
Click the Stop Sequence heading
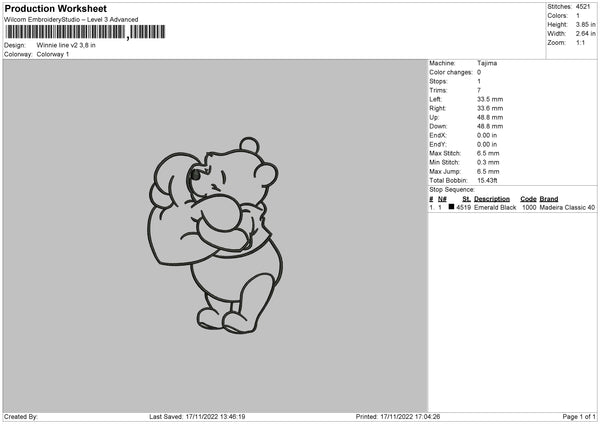point(452,190)
